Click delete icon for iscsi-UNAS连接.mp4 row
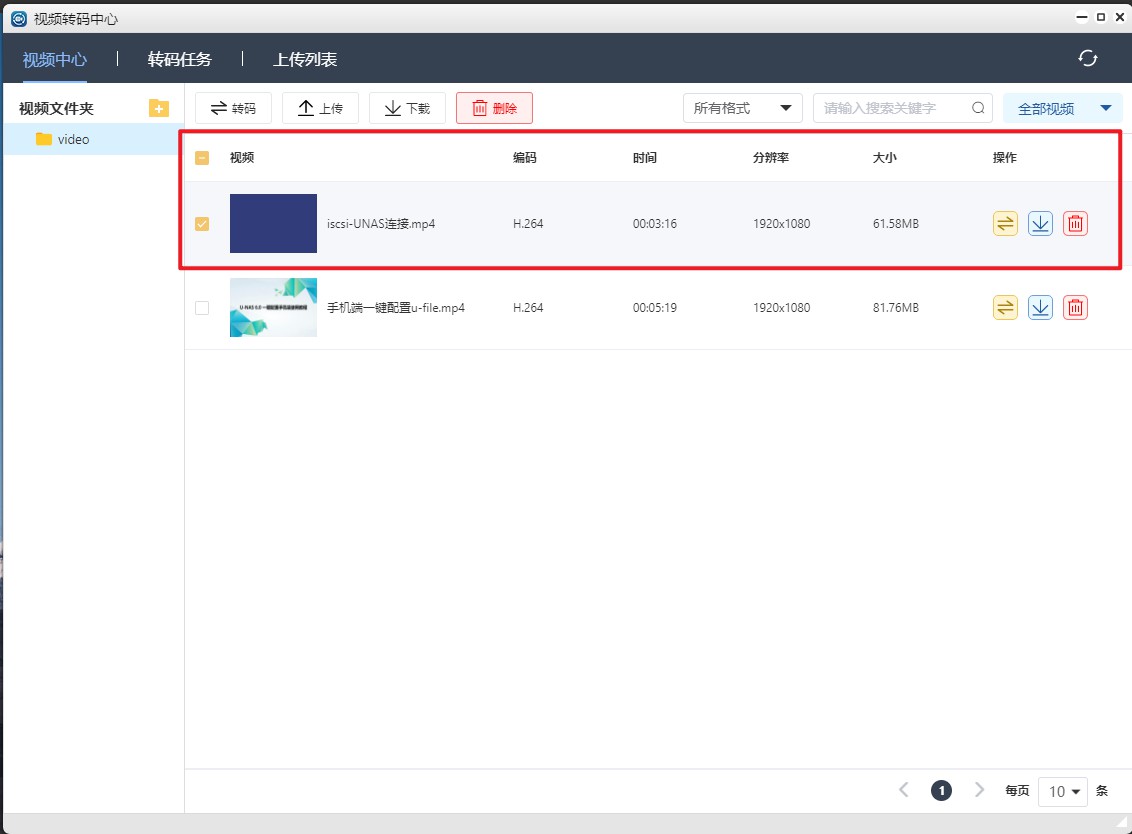The width and height of the screenshot is (1132, 834). (1075, 224)
